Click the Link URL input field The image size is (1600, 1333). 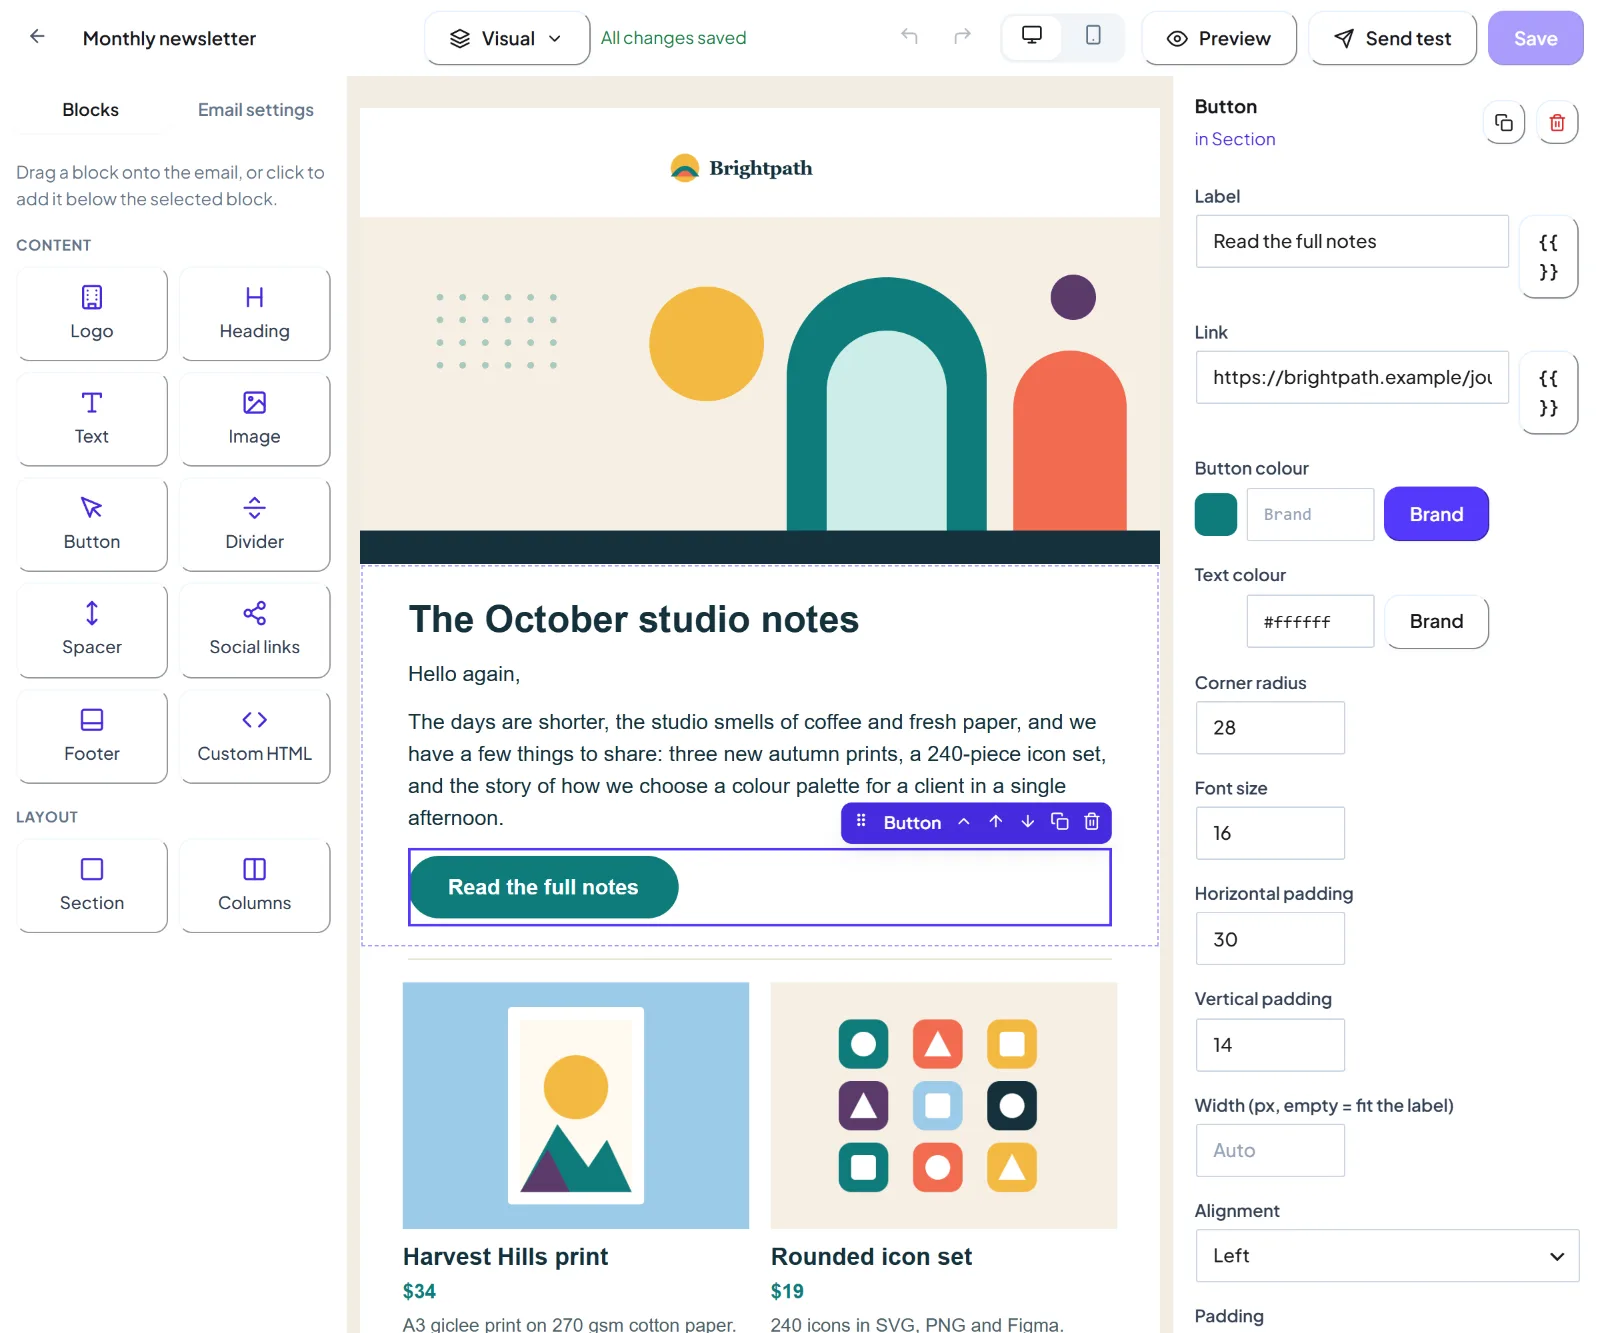1352,377
